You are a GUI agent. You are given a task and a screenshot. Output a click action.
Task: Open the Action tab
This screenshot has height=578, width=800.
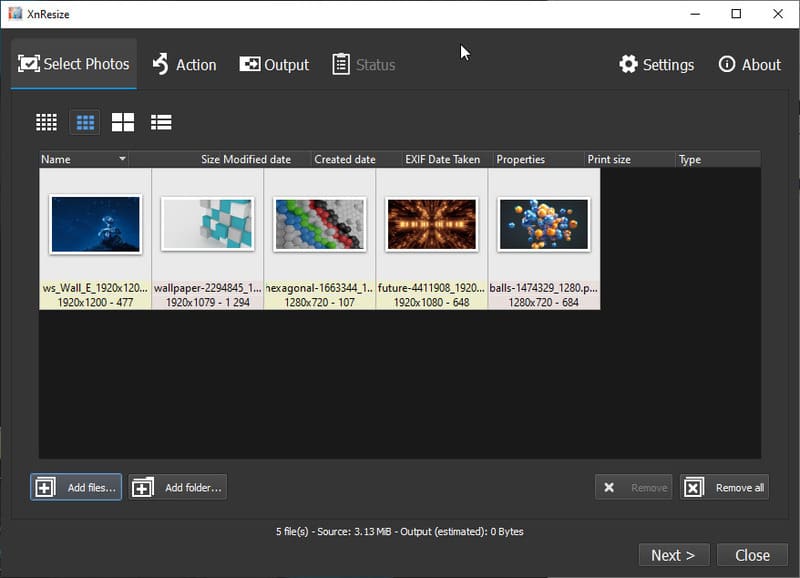[184, 65]
